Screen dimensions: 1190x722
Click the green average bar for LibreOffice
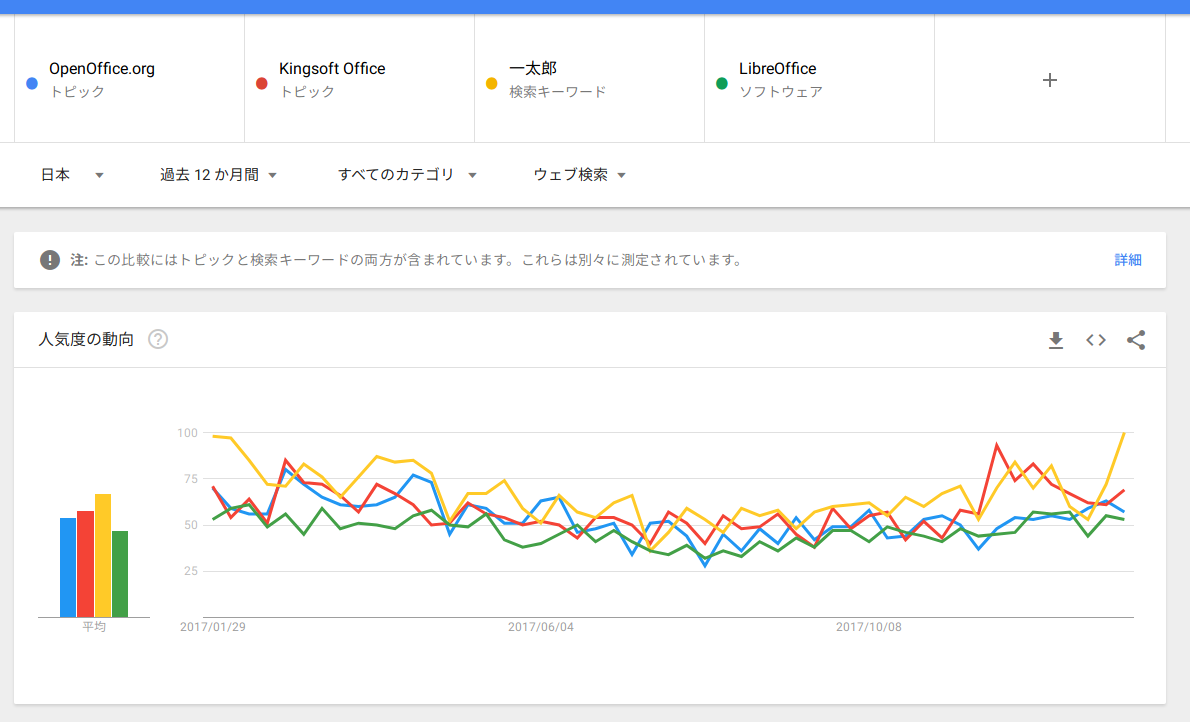pyautogui.click(x=120, y=574)
